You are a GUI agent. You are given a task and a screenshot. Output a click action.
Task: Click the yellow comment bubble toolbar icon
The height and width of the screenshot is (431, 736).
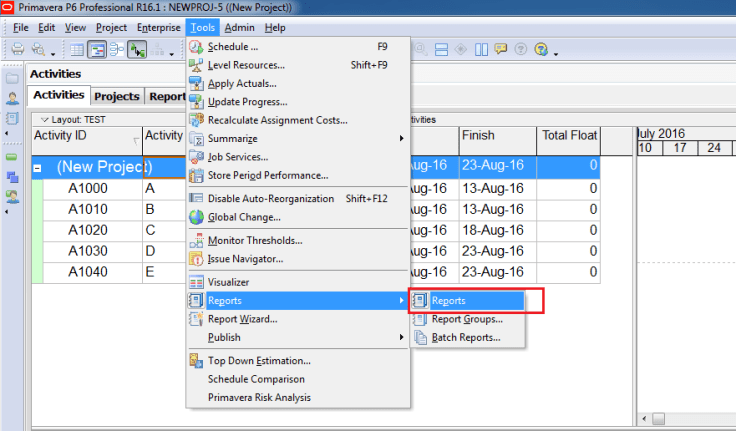tap(501, 48)
